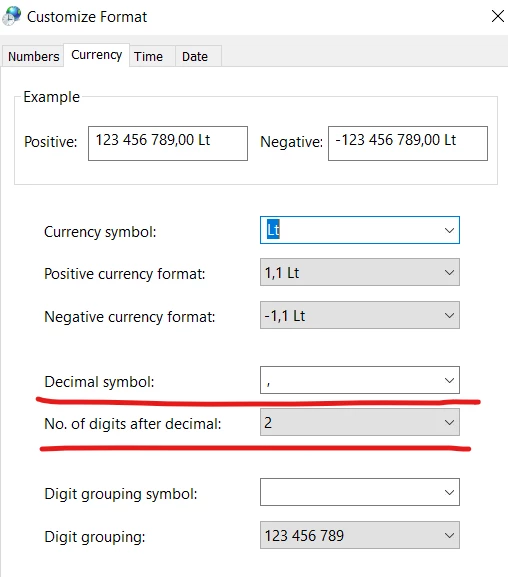Expand the Digit grouping symbol dropdown arrow
Image resolution: width=508 pixels, height=577 pixels.
coord(449,492)
